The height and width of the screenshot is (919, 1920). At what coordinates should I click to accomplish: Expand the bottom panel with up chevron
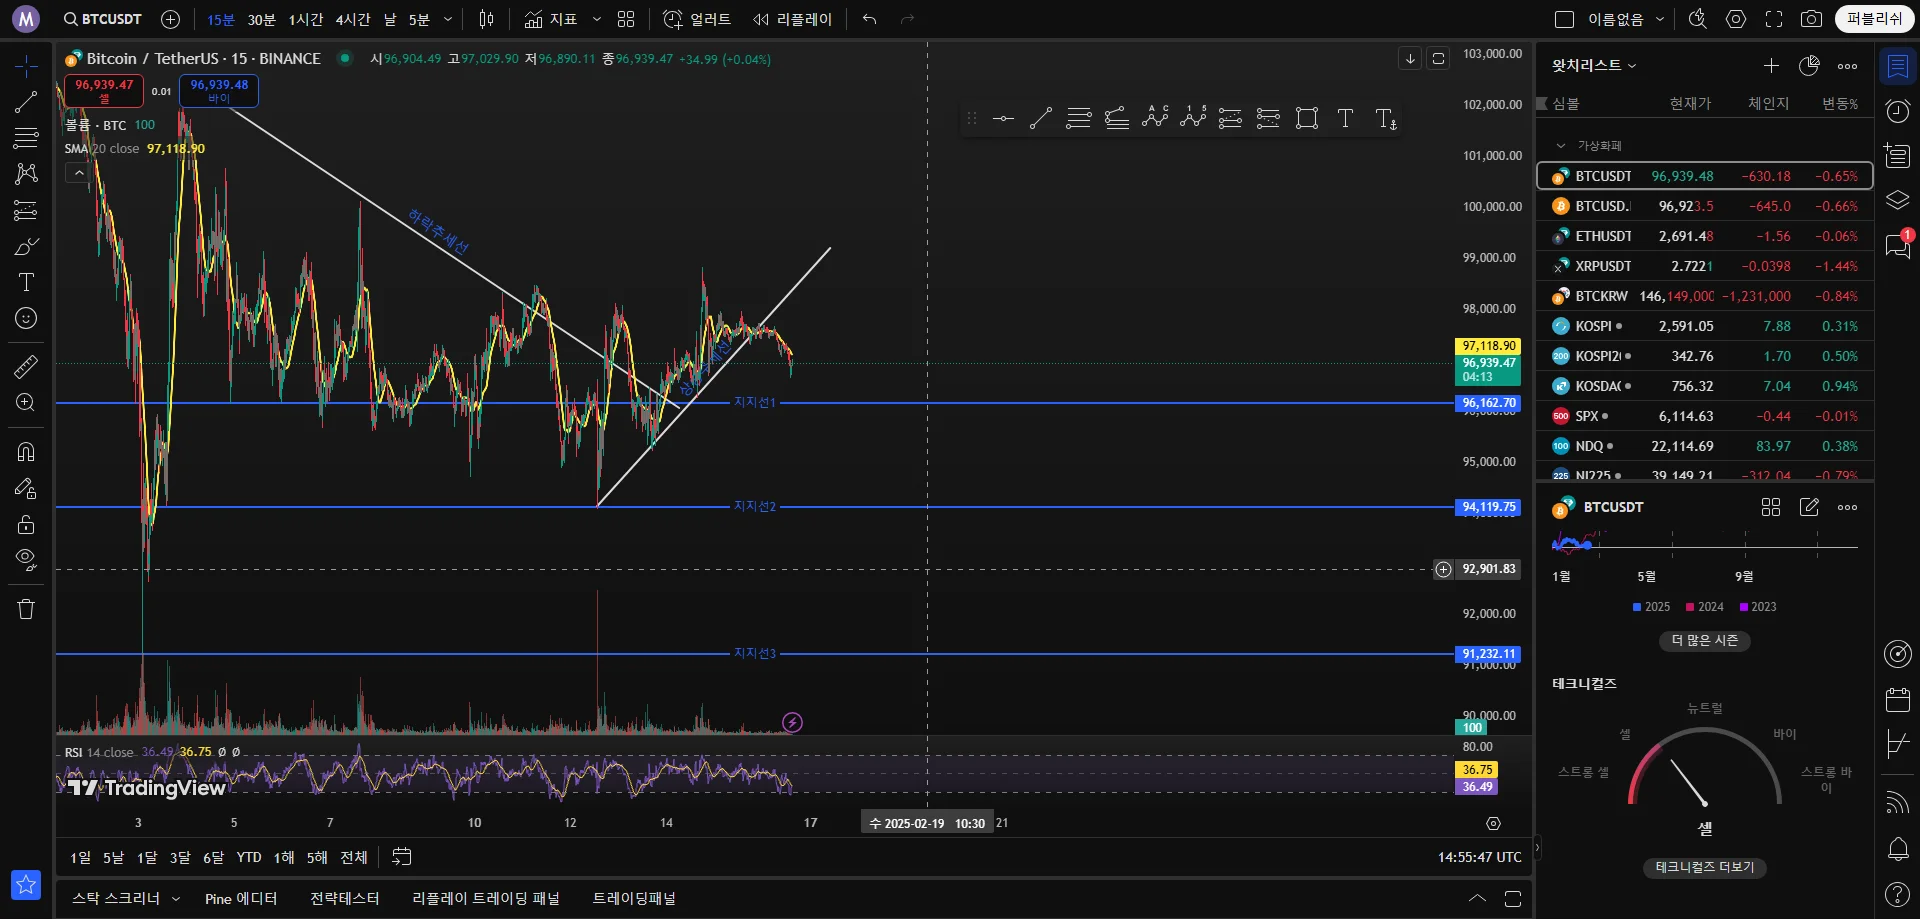click(1477, 899)
